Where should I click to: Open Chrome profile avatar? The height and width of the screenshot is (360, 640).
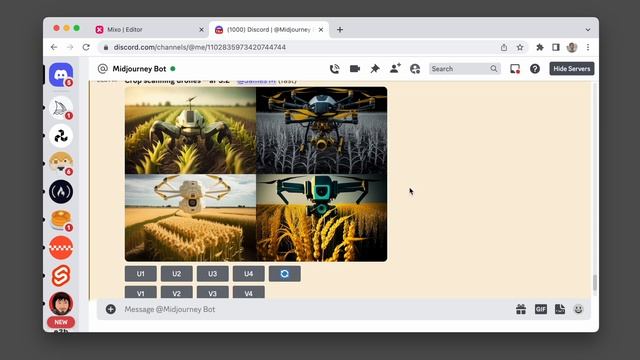(x=572, y=47)
